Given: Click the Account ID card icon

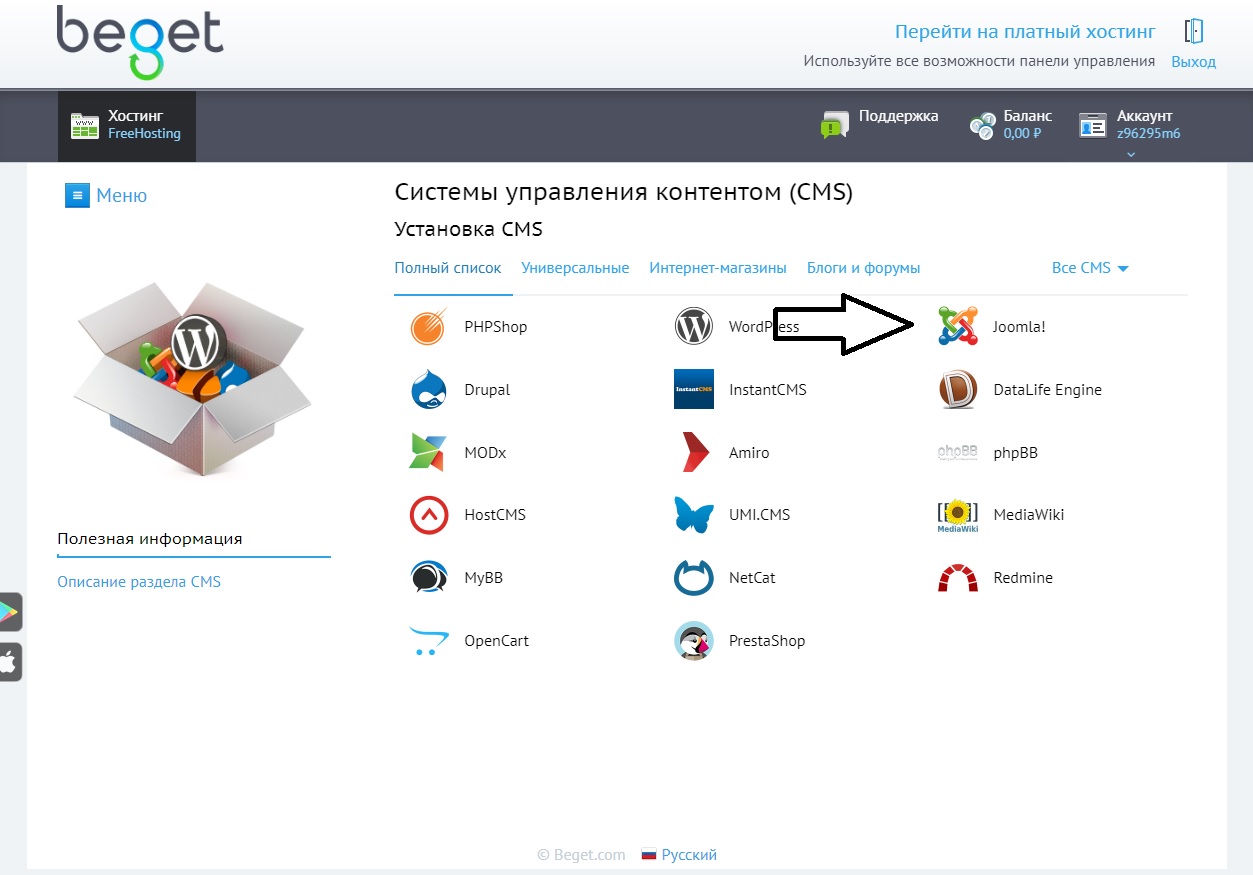Looking at the screenshot, I should (1093, 126).
